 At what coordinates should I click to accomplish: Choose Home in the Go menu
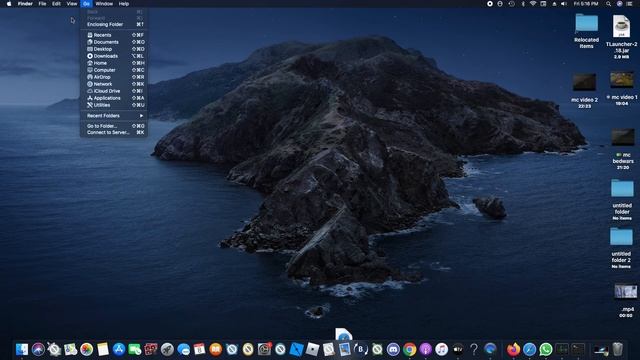coord(114,63)
